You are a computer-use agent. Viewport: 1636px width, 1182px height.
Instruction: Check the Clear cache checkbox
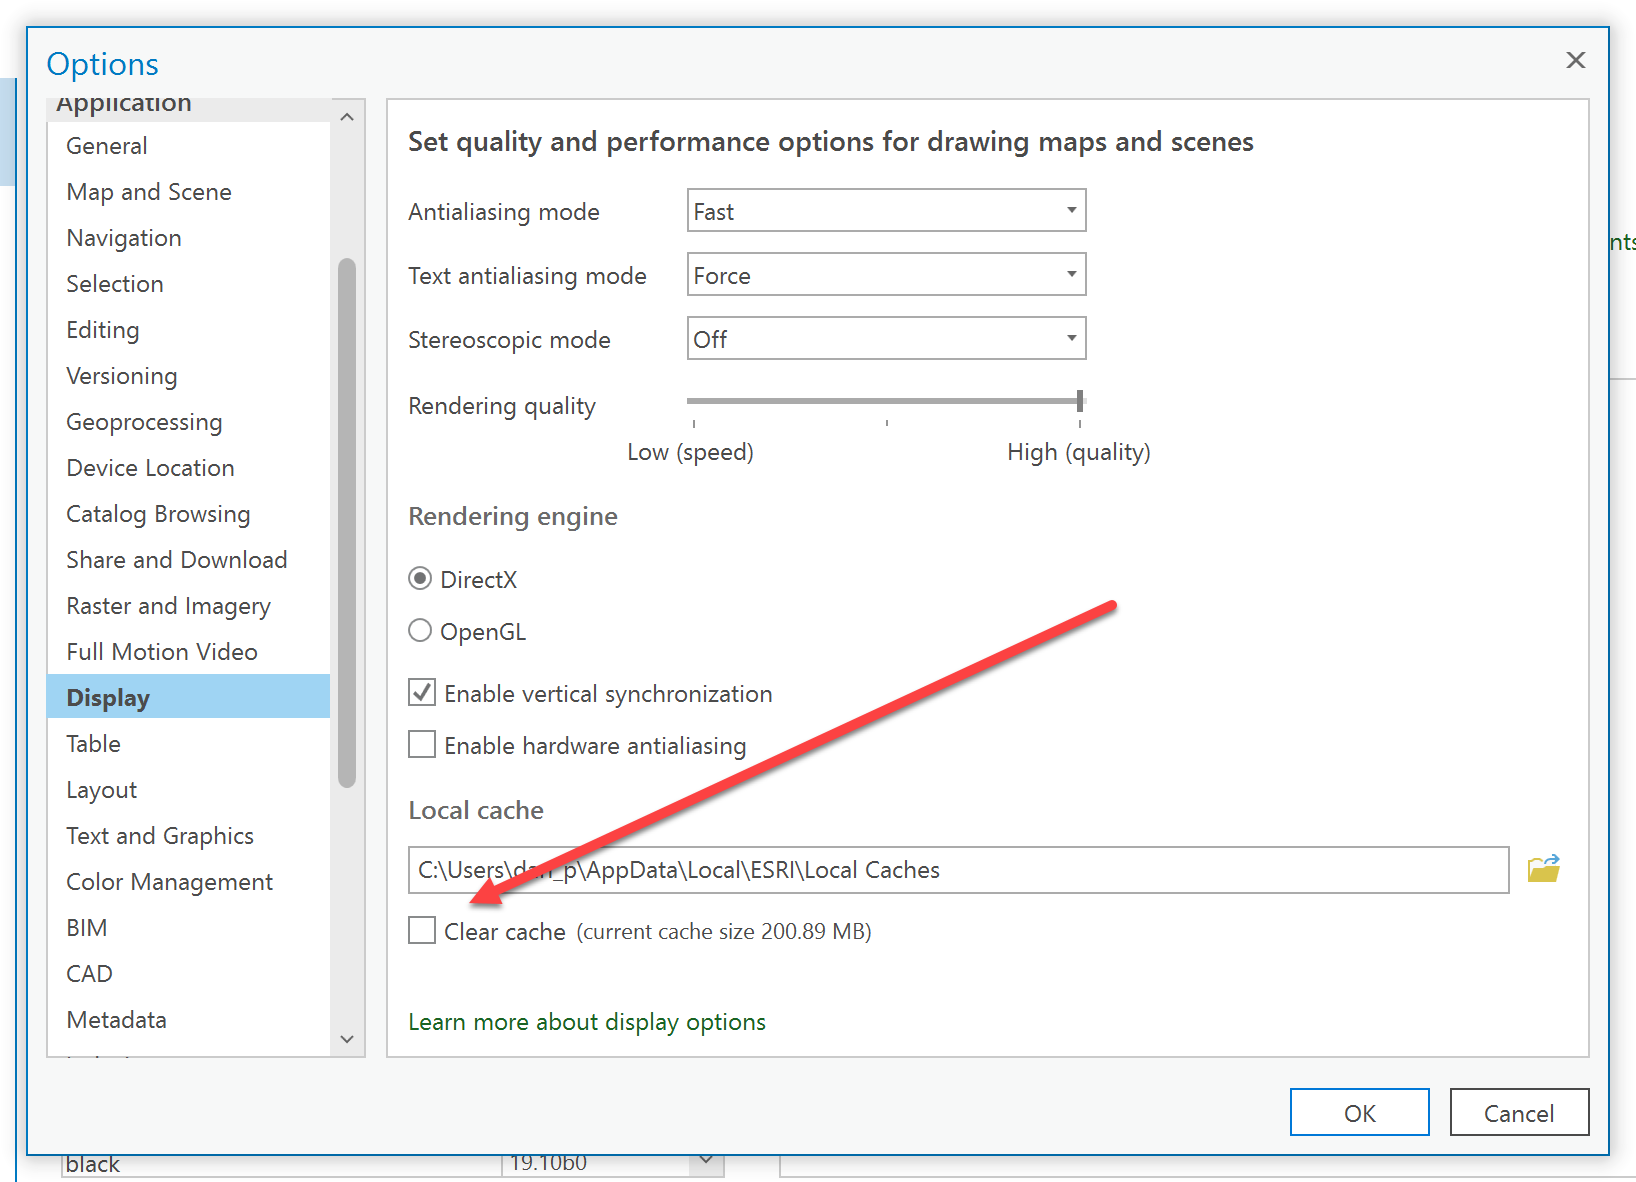point(422,931)
